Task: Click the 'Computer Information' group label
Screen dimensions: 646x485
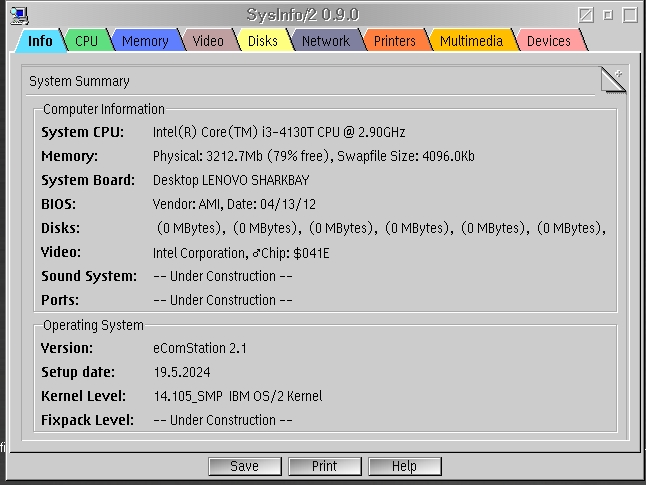Action: [x=104, y=109]
